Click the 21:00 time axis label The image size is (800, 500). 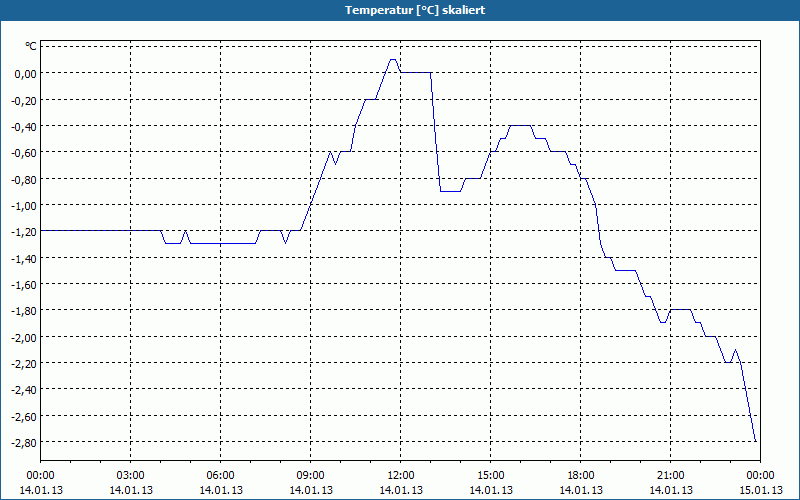(670, 476)
